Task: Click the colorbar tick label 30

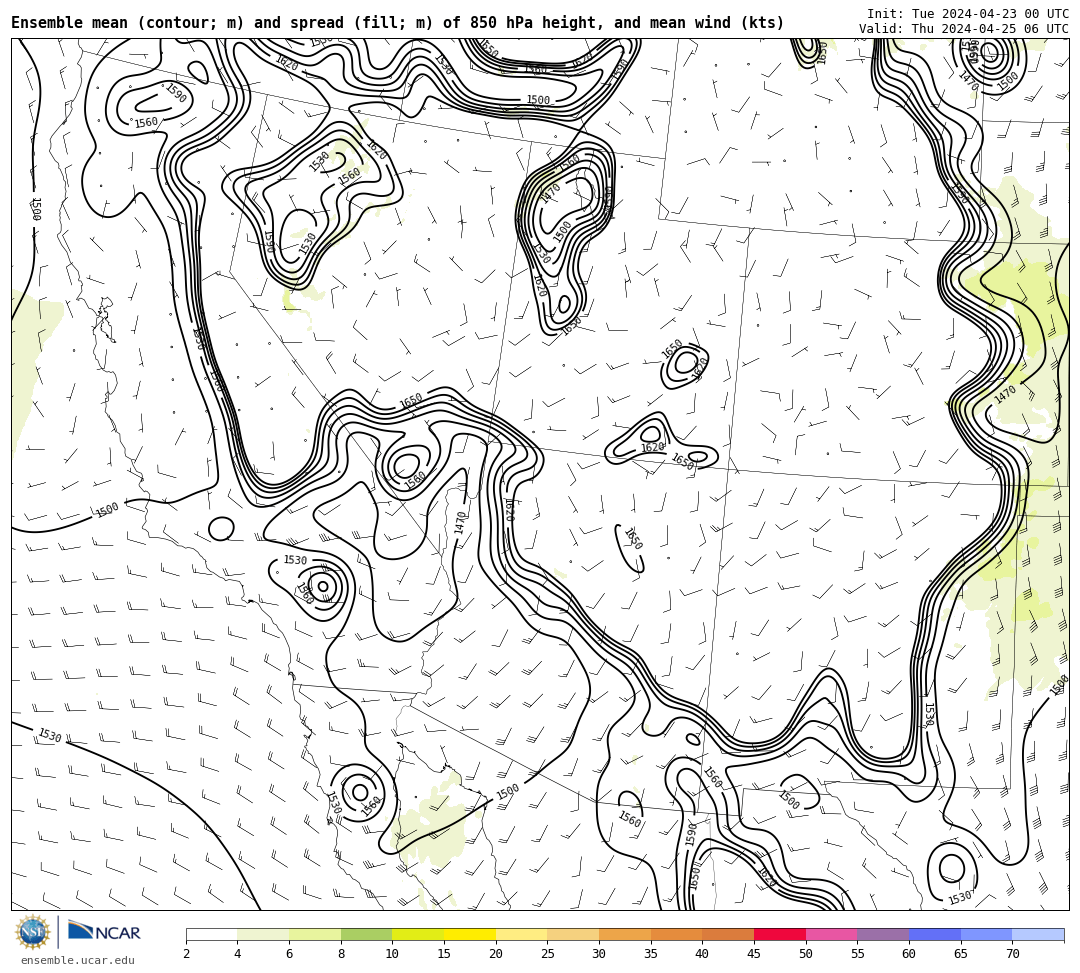Action: coord(599,954)
